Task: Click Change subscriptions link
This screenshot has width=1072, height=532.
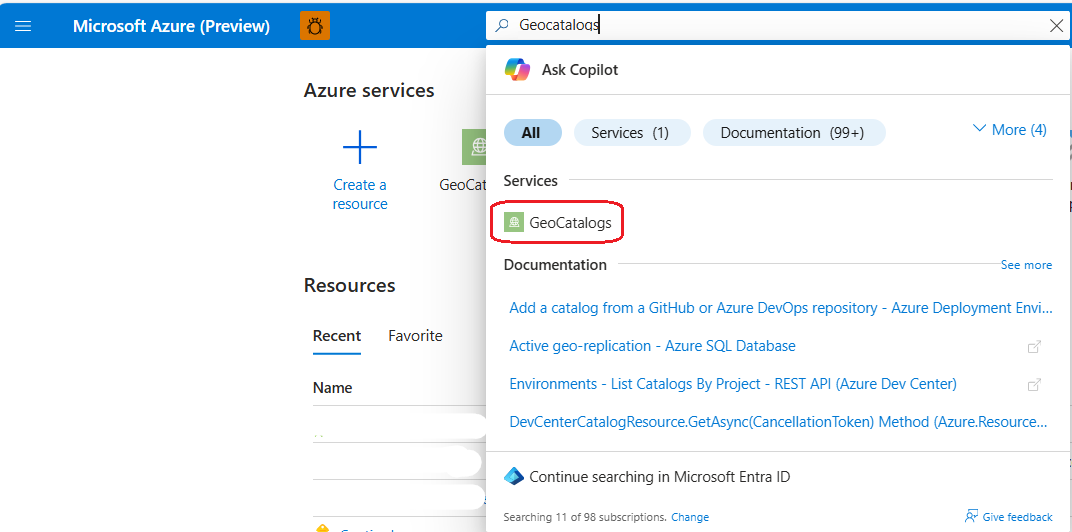Action: [690, 517]
